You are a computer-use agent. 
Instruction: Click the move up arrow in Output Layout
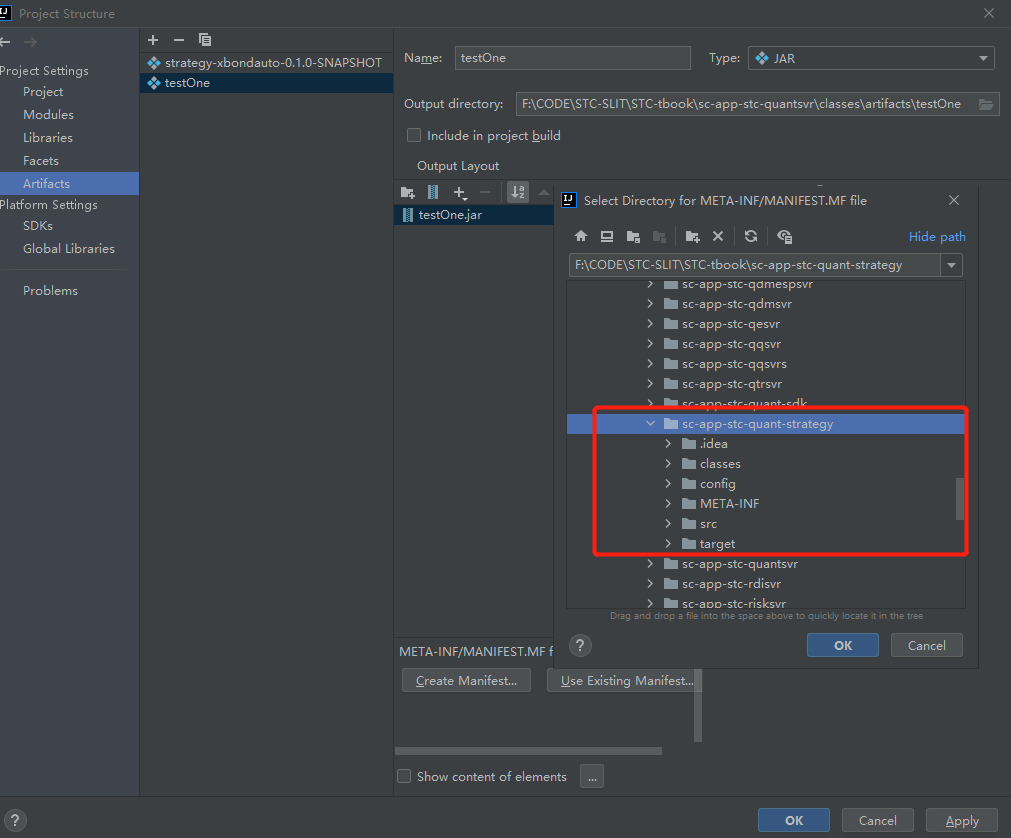[544, 192]
